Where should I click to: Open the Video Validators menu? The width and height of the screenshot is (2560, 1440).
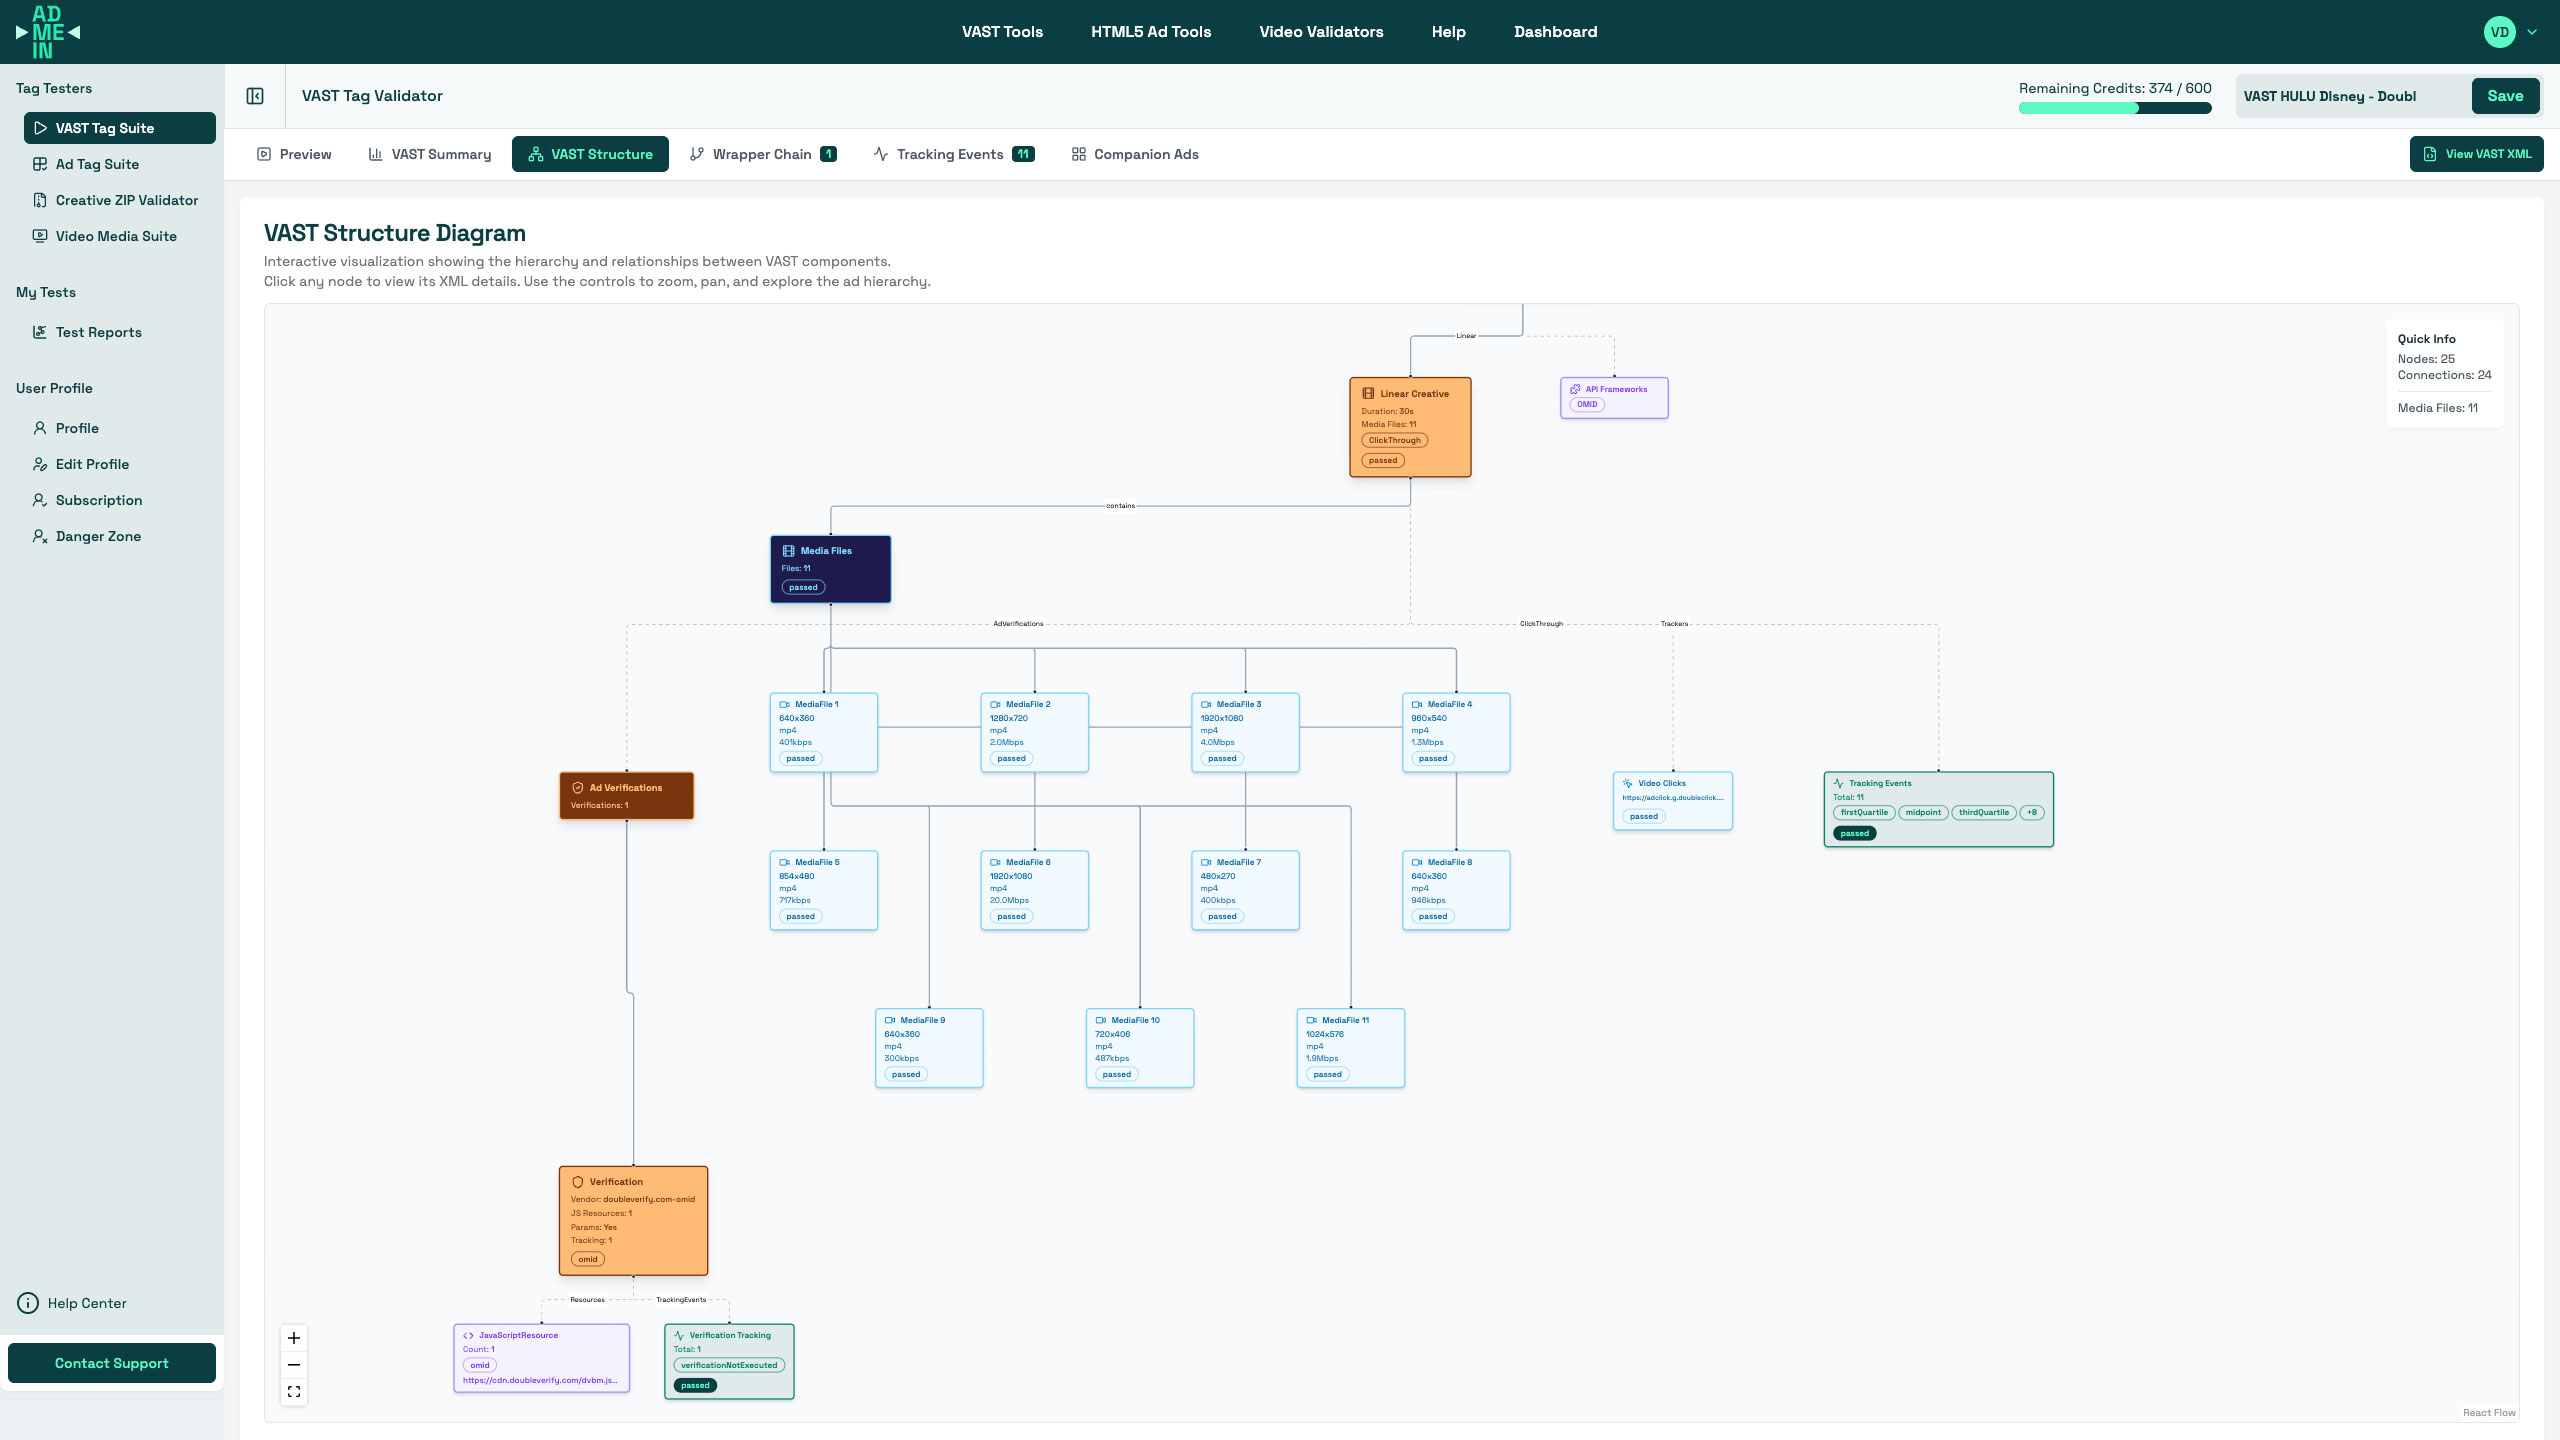coord(1321,32)
